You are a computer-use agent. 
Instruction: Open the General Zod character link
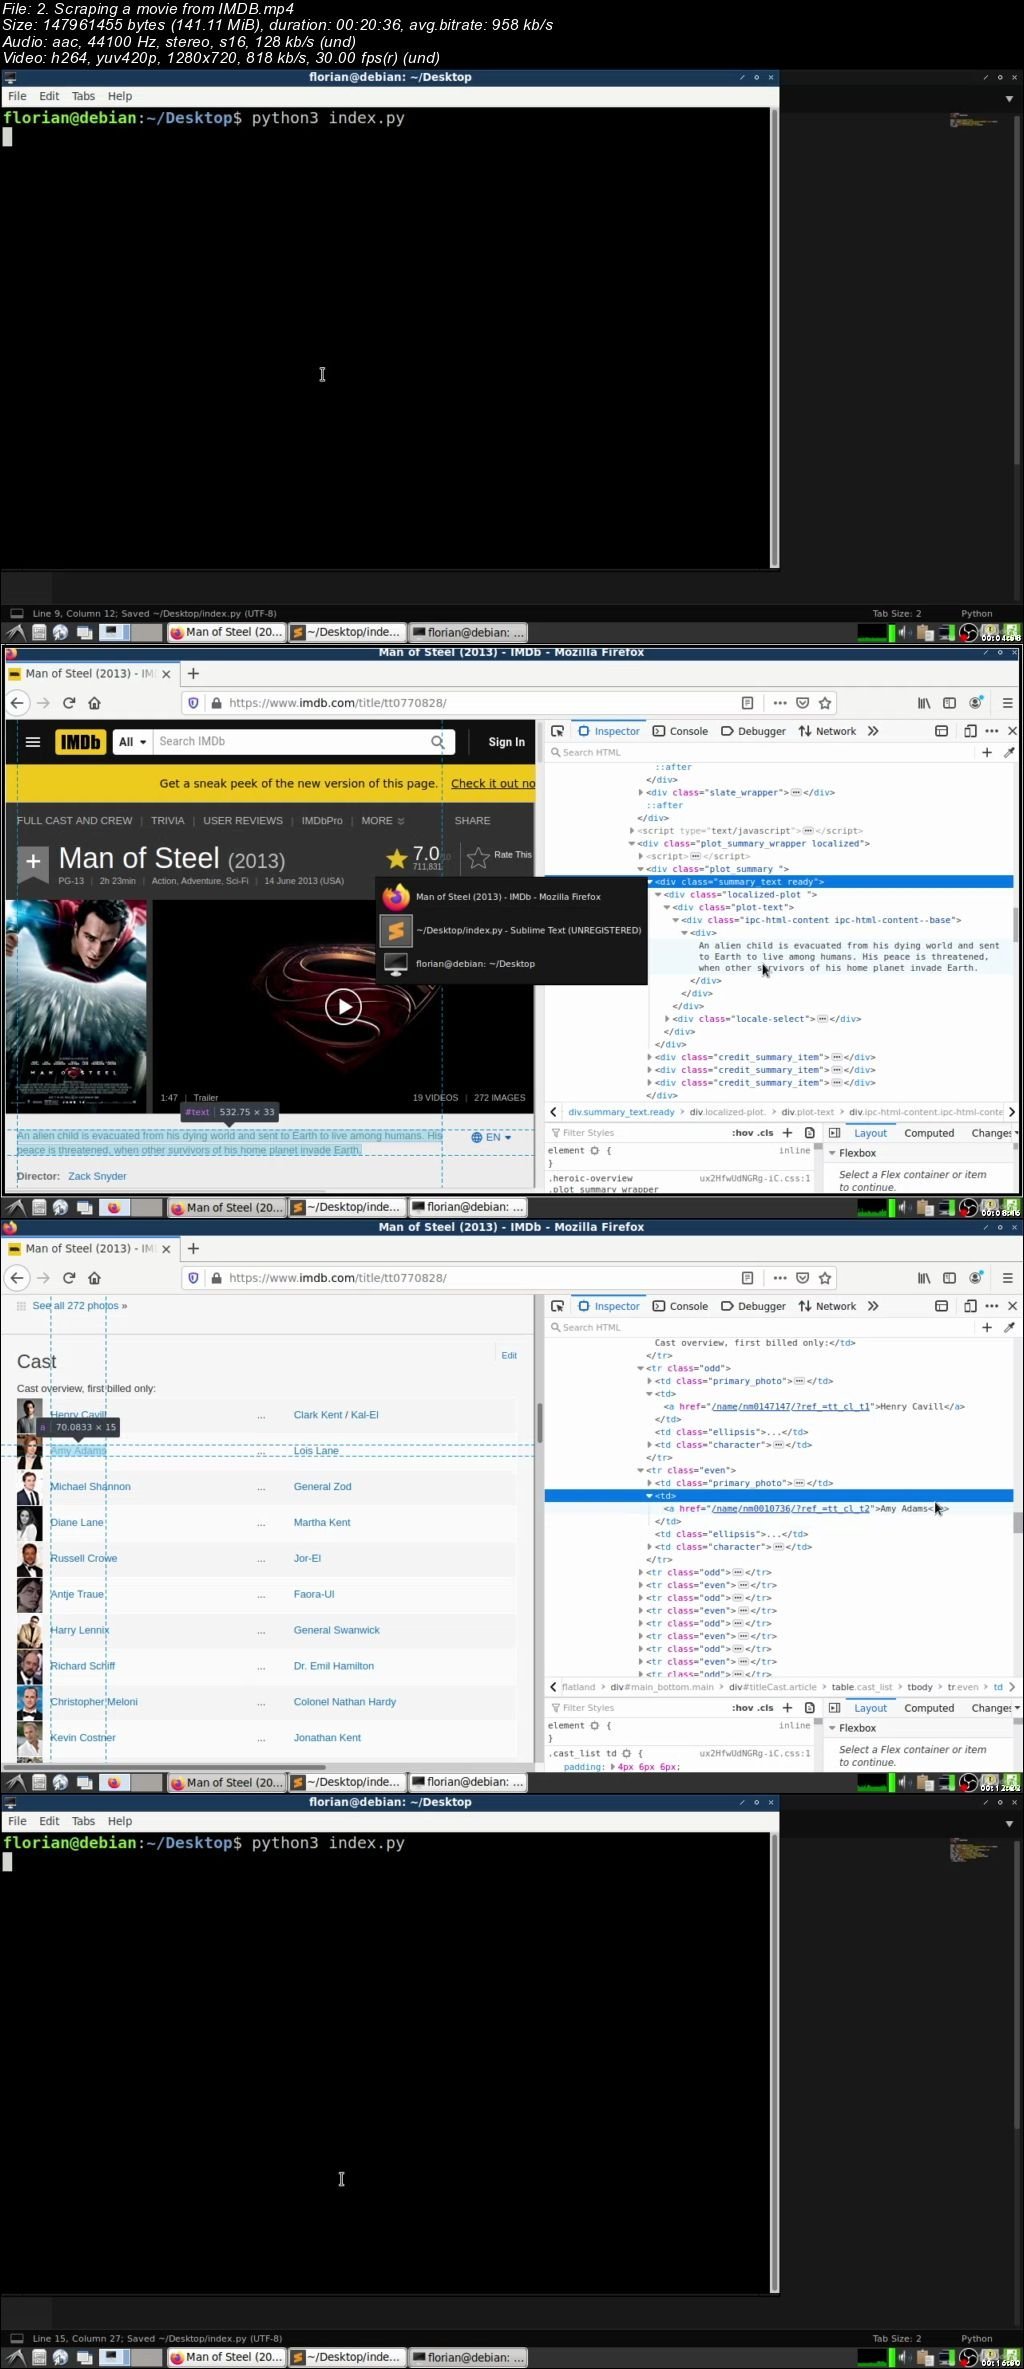pyautogui.click(x=322, y=1487)
